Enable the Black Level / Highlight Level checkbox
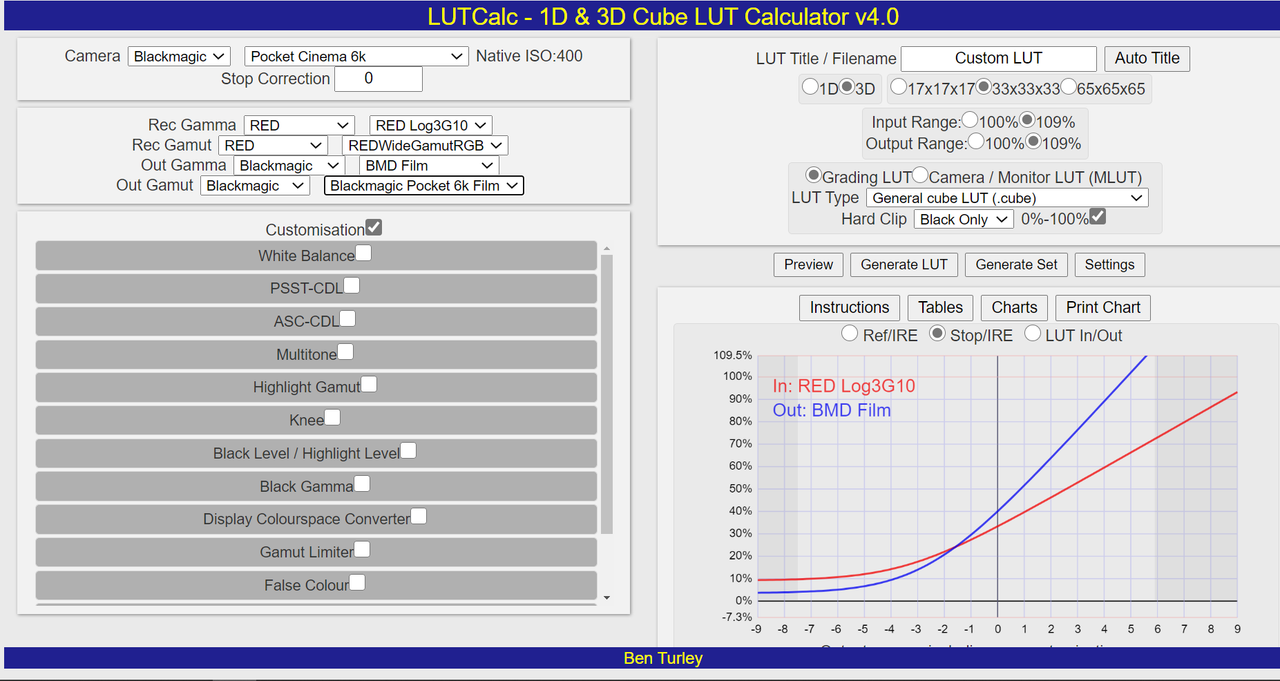 408,451
